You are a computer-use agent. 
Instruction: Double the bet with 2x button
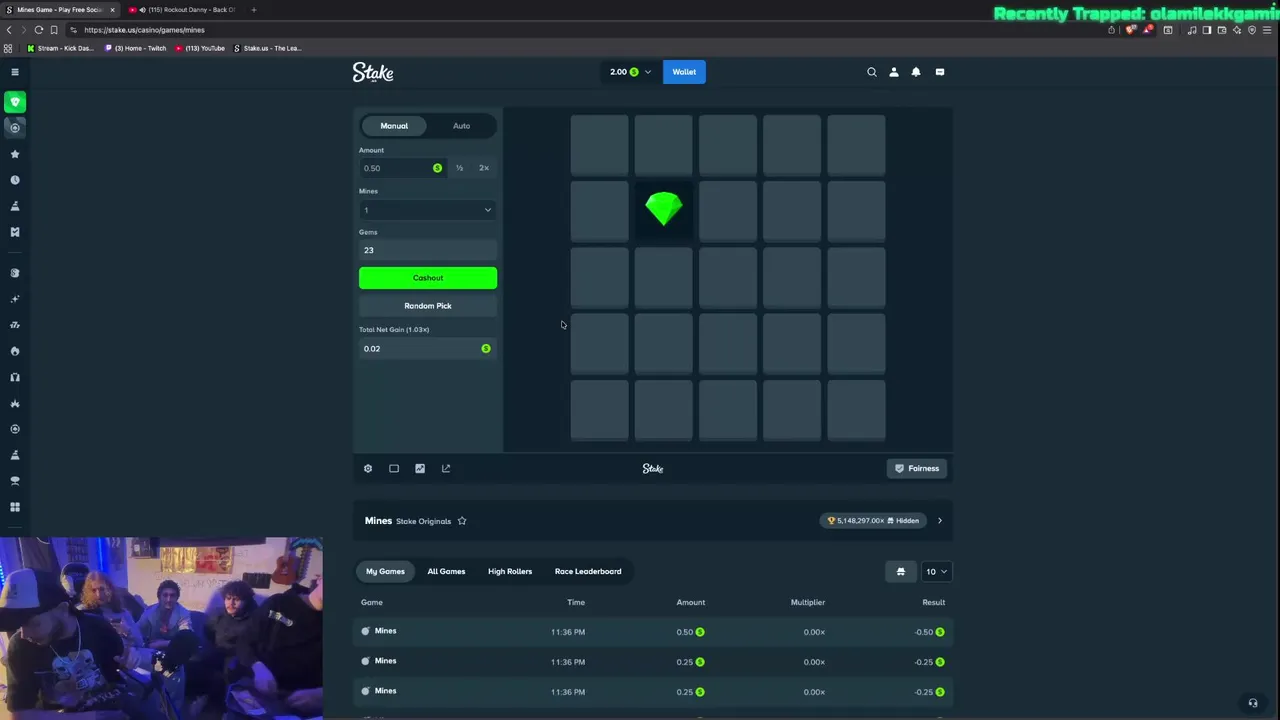(x=484, y=168)
